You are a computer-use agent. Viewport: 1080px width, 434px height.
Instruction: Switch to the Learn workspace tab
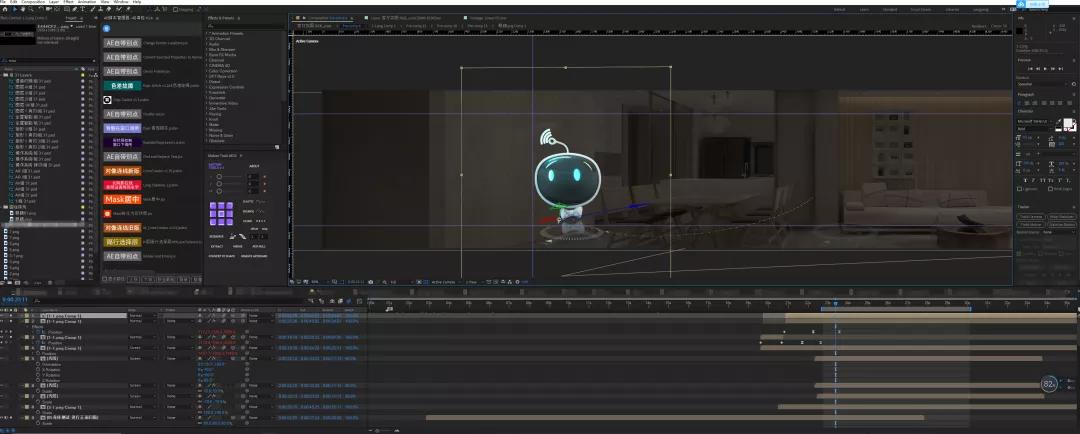coord(864,10)
